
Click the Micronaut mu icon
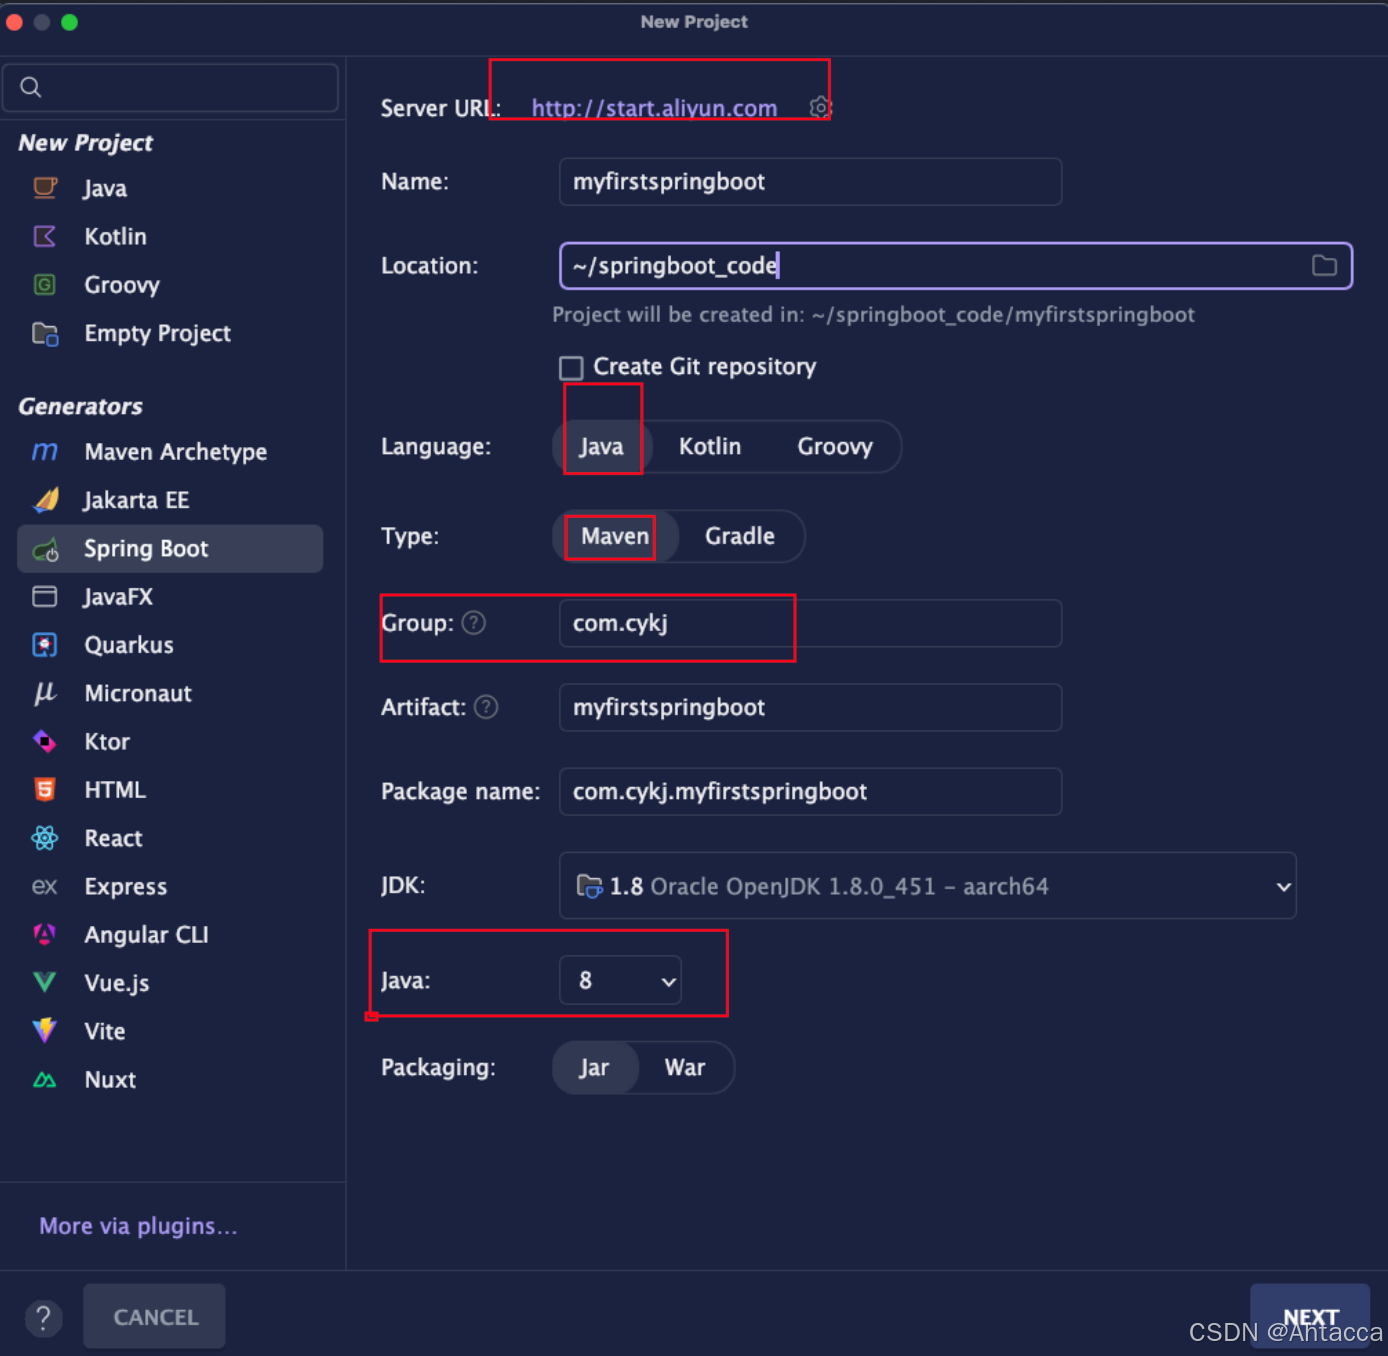[45, 693]
